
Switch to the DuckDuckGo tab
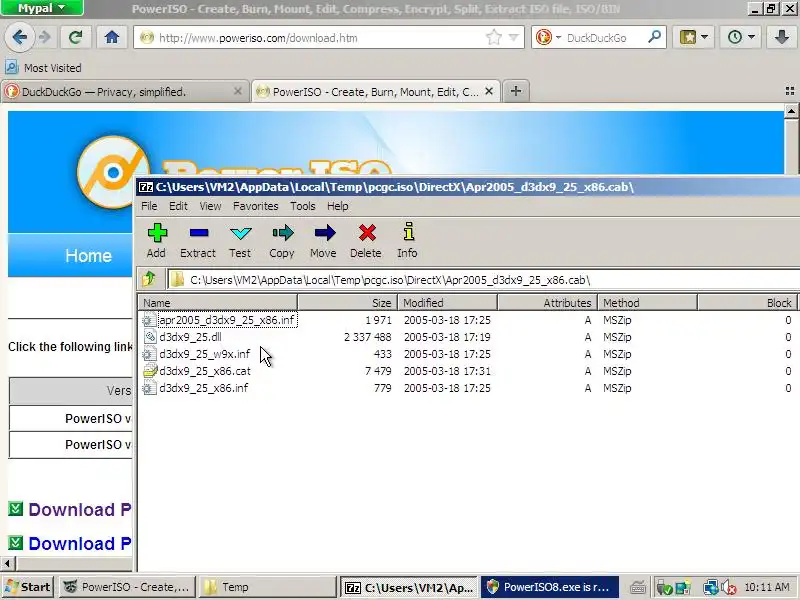coord(125,91)
